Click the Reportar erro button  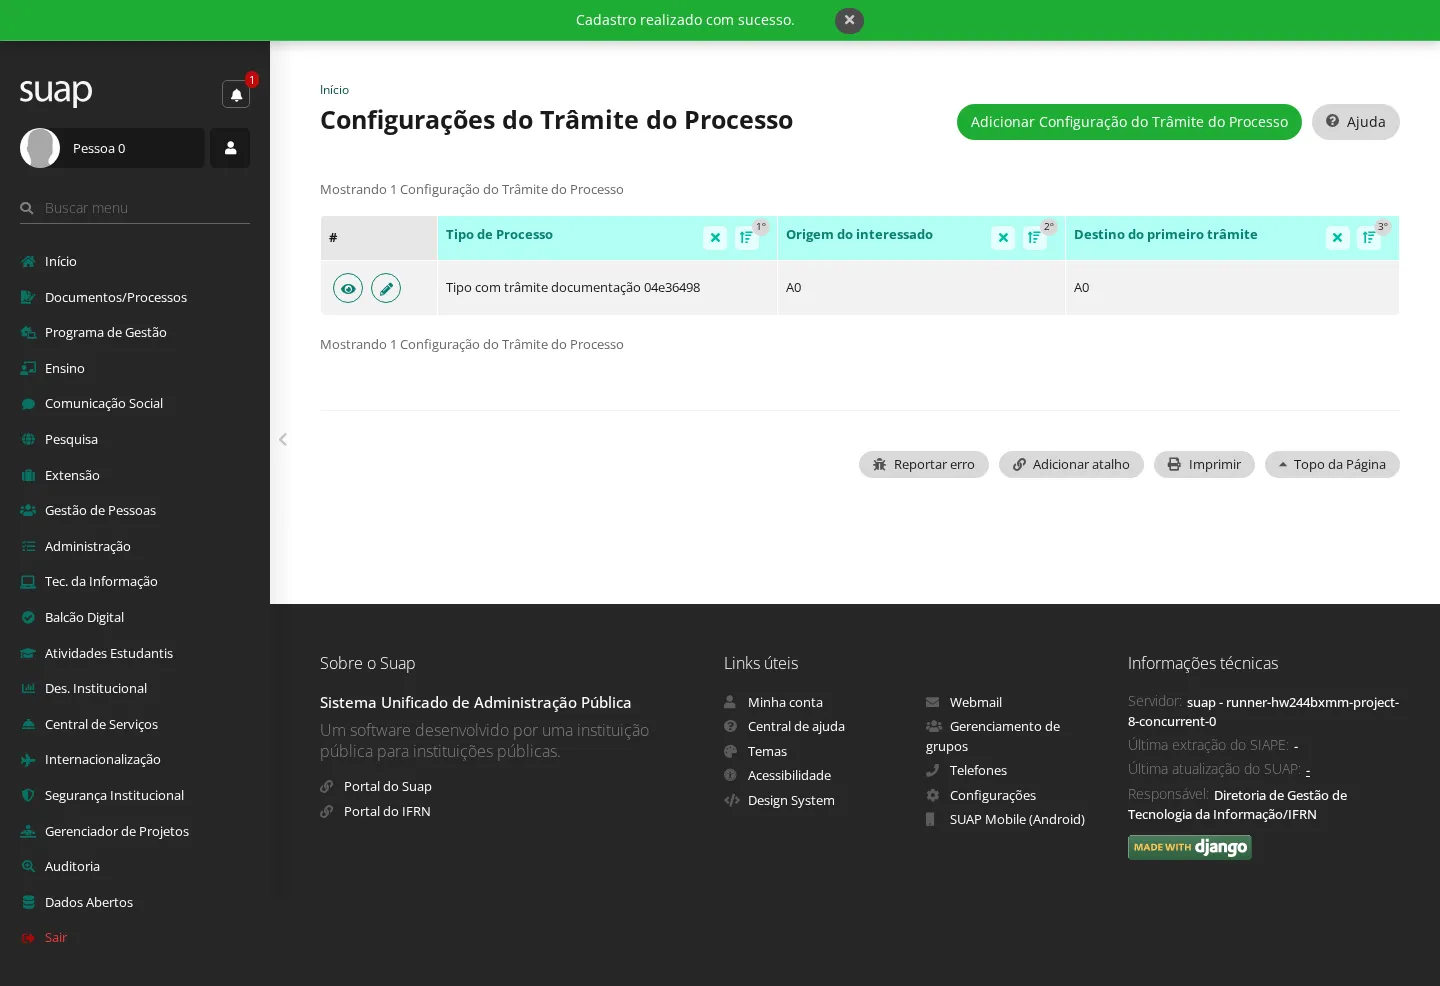pos(923,464)
